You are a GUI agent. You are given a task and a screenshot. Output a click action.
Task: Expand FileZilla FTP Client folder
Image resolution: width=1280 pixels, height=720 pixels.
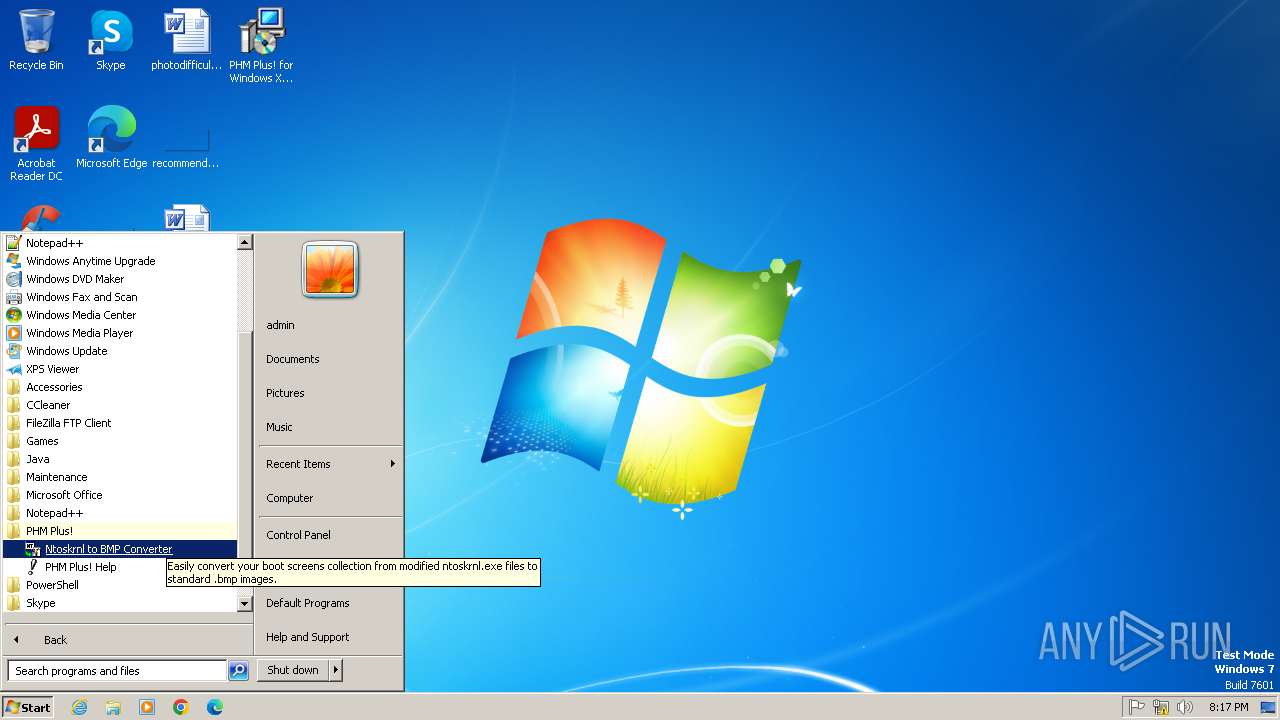coord(120,423)
